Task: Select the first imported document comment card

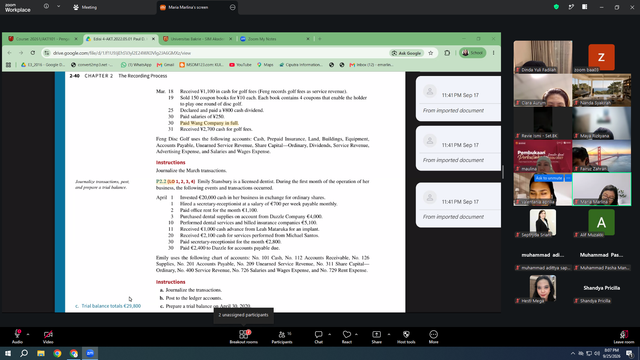Action: point(458,98)
